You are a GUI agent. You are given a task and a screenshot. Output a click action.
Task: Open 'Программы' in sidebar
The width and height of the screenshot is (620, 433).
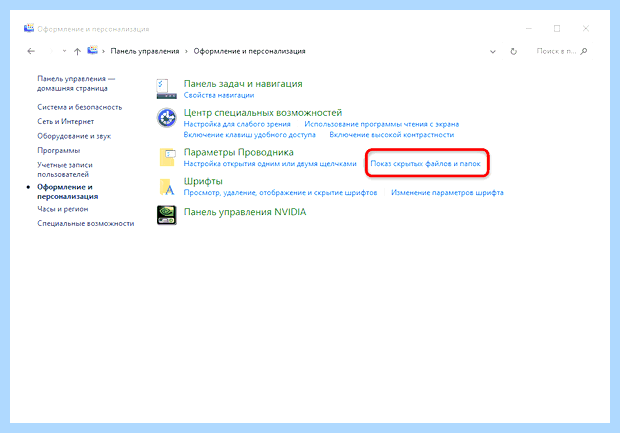coord(59,150)
